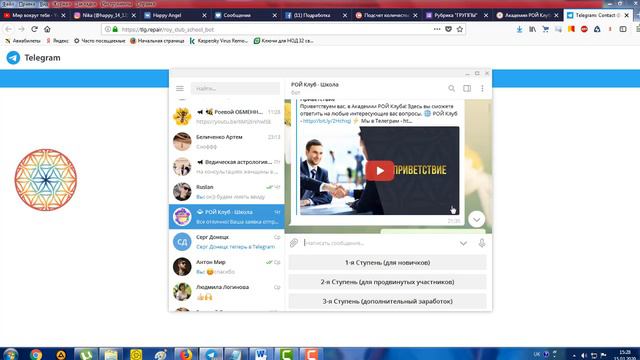
Task: Open chat with Антон Мир
Action: coord(227,267)
